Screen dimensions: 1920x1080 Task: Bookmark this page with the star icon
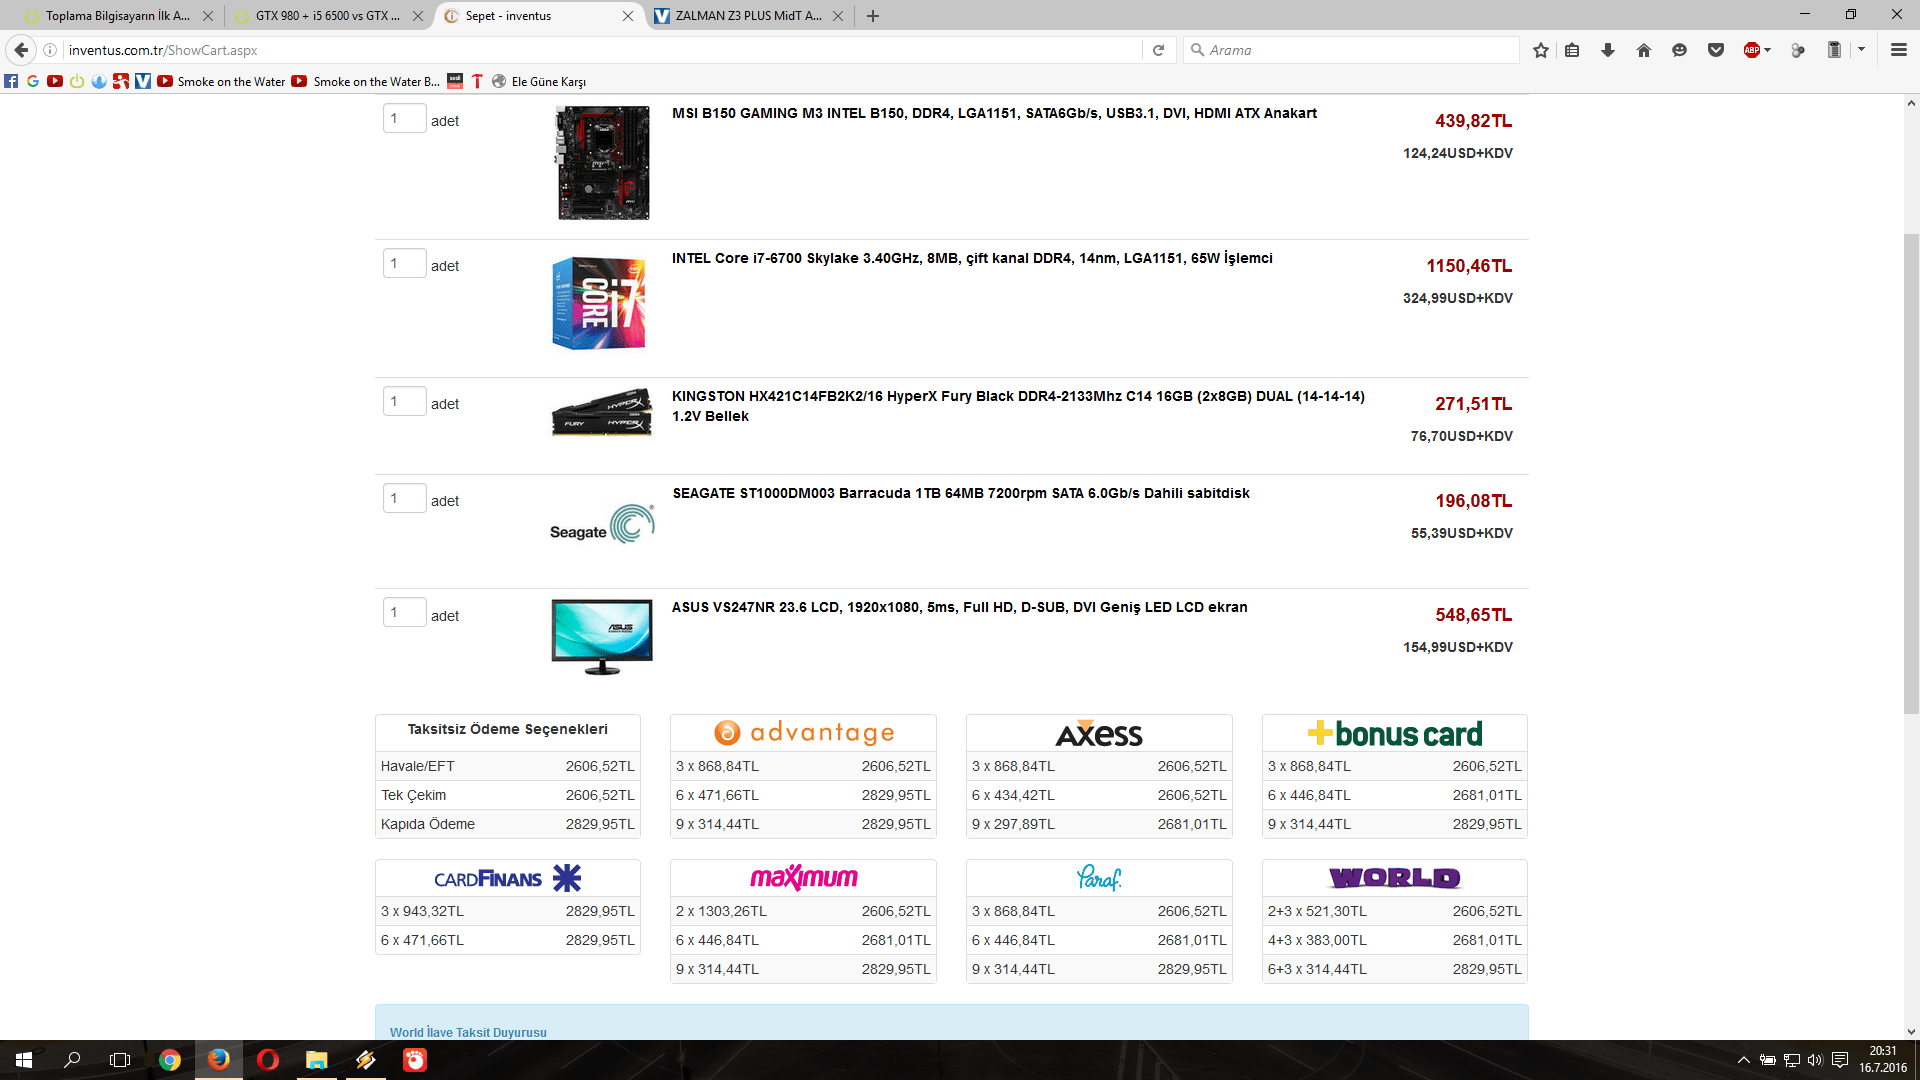tap(1540, 50)
